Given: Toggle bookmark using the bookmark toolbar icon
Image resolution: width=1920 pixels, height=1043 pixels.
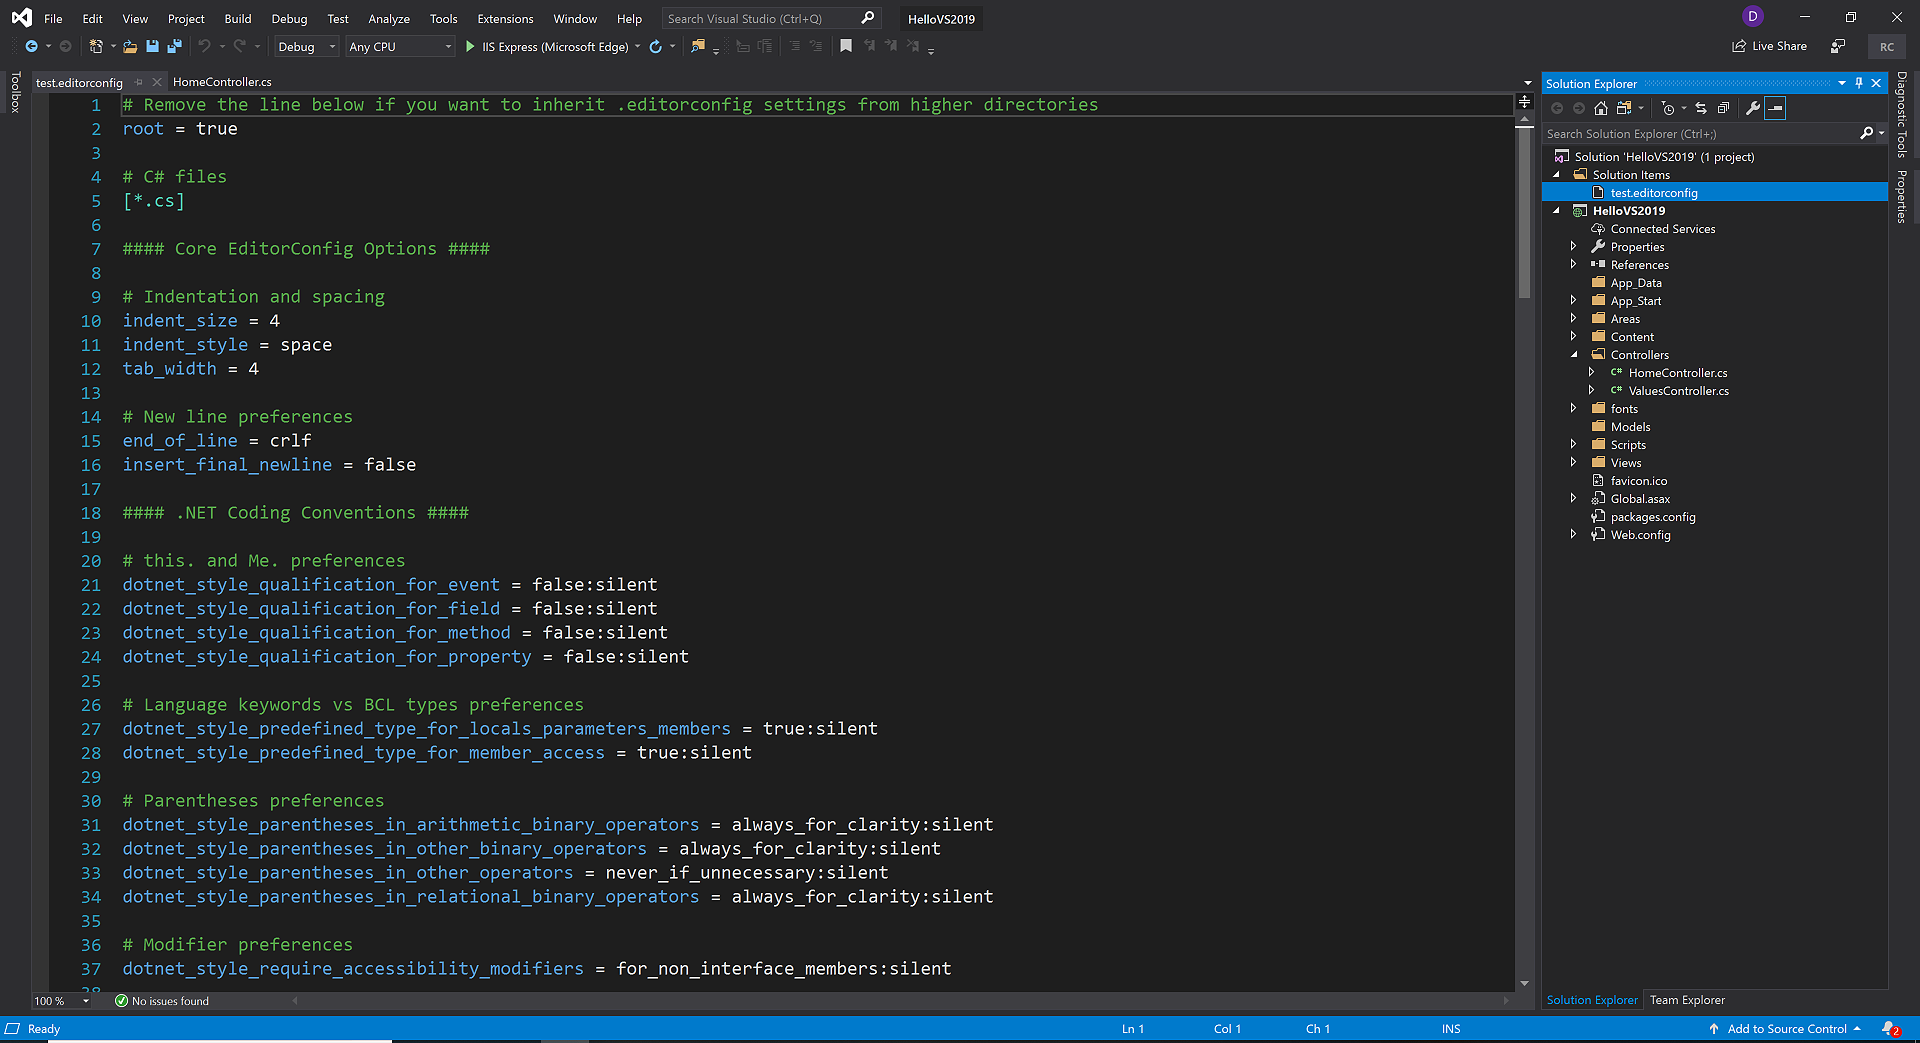Looking at the screenshot, I should click(x=846, y=46).
